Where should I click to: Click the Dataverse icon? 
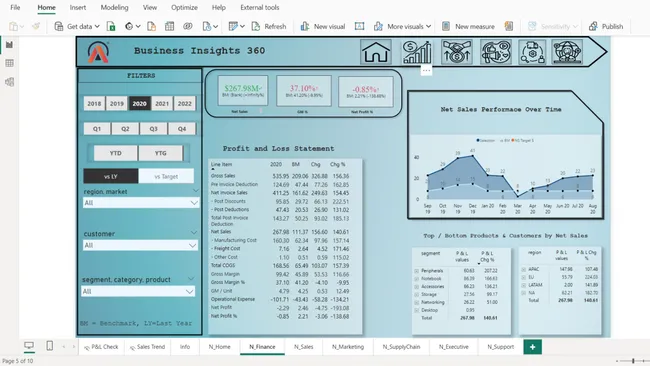[188, 27]
